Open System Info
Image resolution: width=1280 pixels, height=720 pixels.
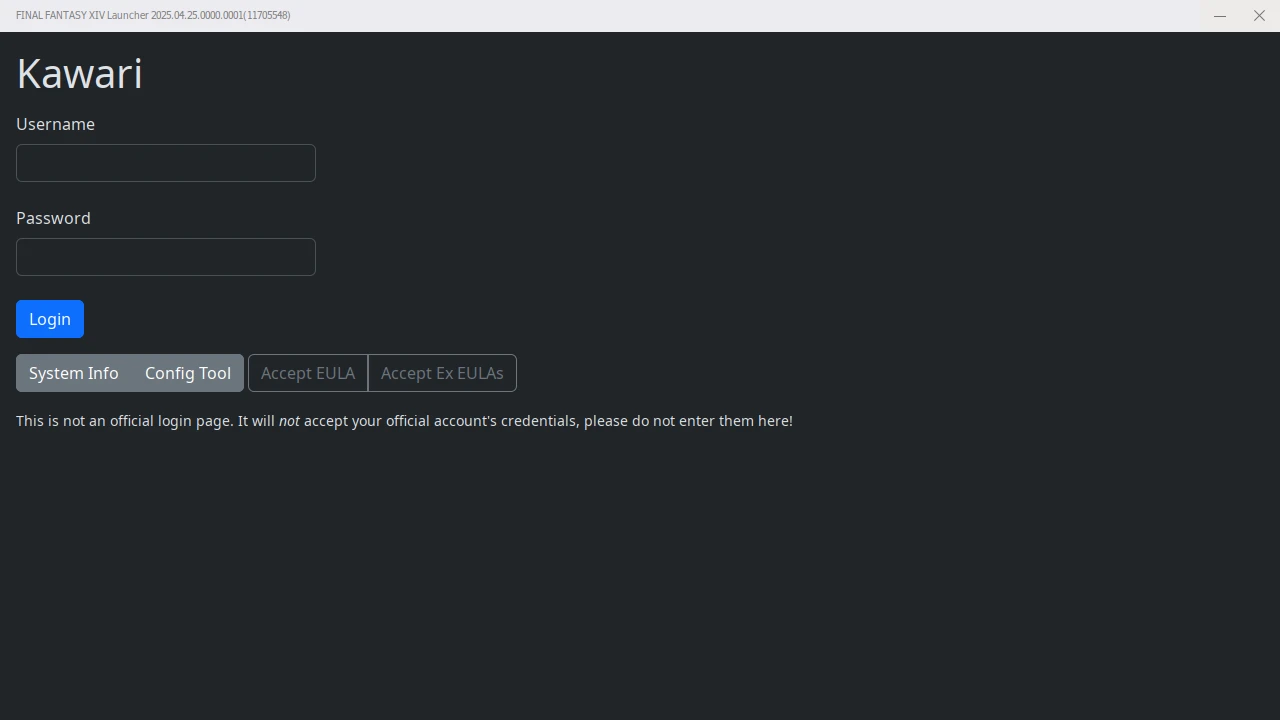pos(74,373)
